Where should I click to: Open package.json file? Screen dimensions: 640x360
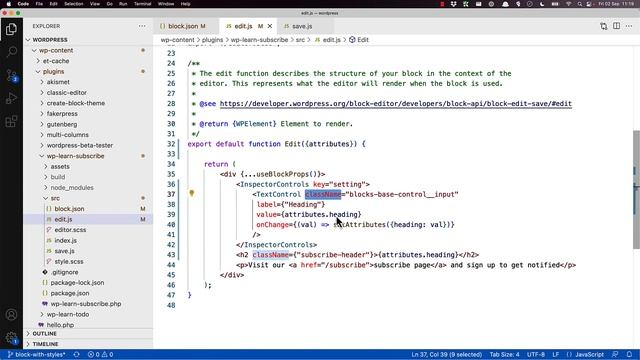click(x=88, y=293)
